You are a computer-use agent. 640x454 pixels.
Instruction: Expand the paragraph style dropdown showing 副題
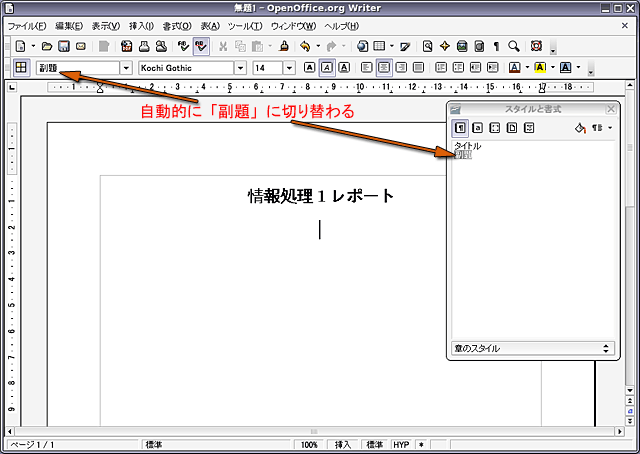click(x=126, y=68)
